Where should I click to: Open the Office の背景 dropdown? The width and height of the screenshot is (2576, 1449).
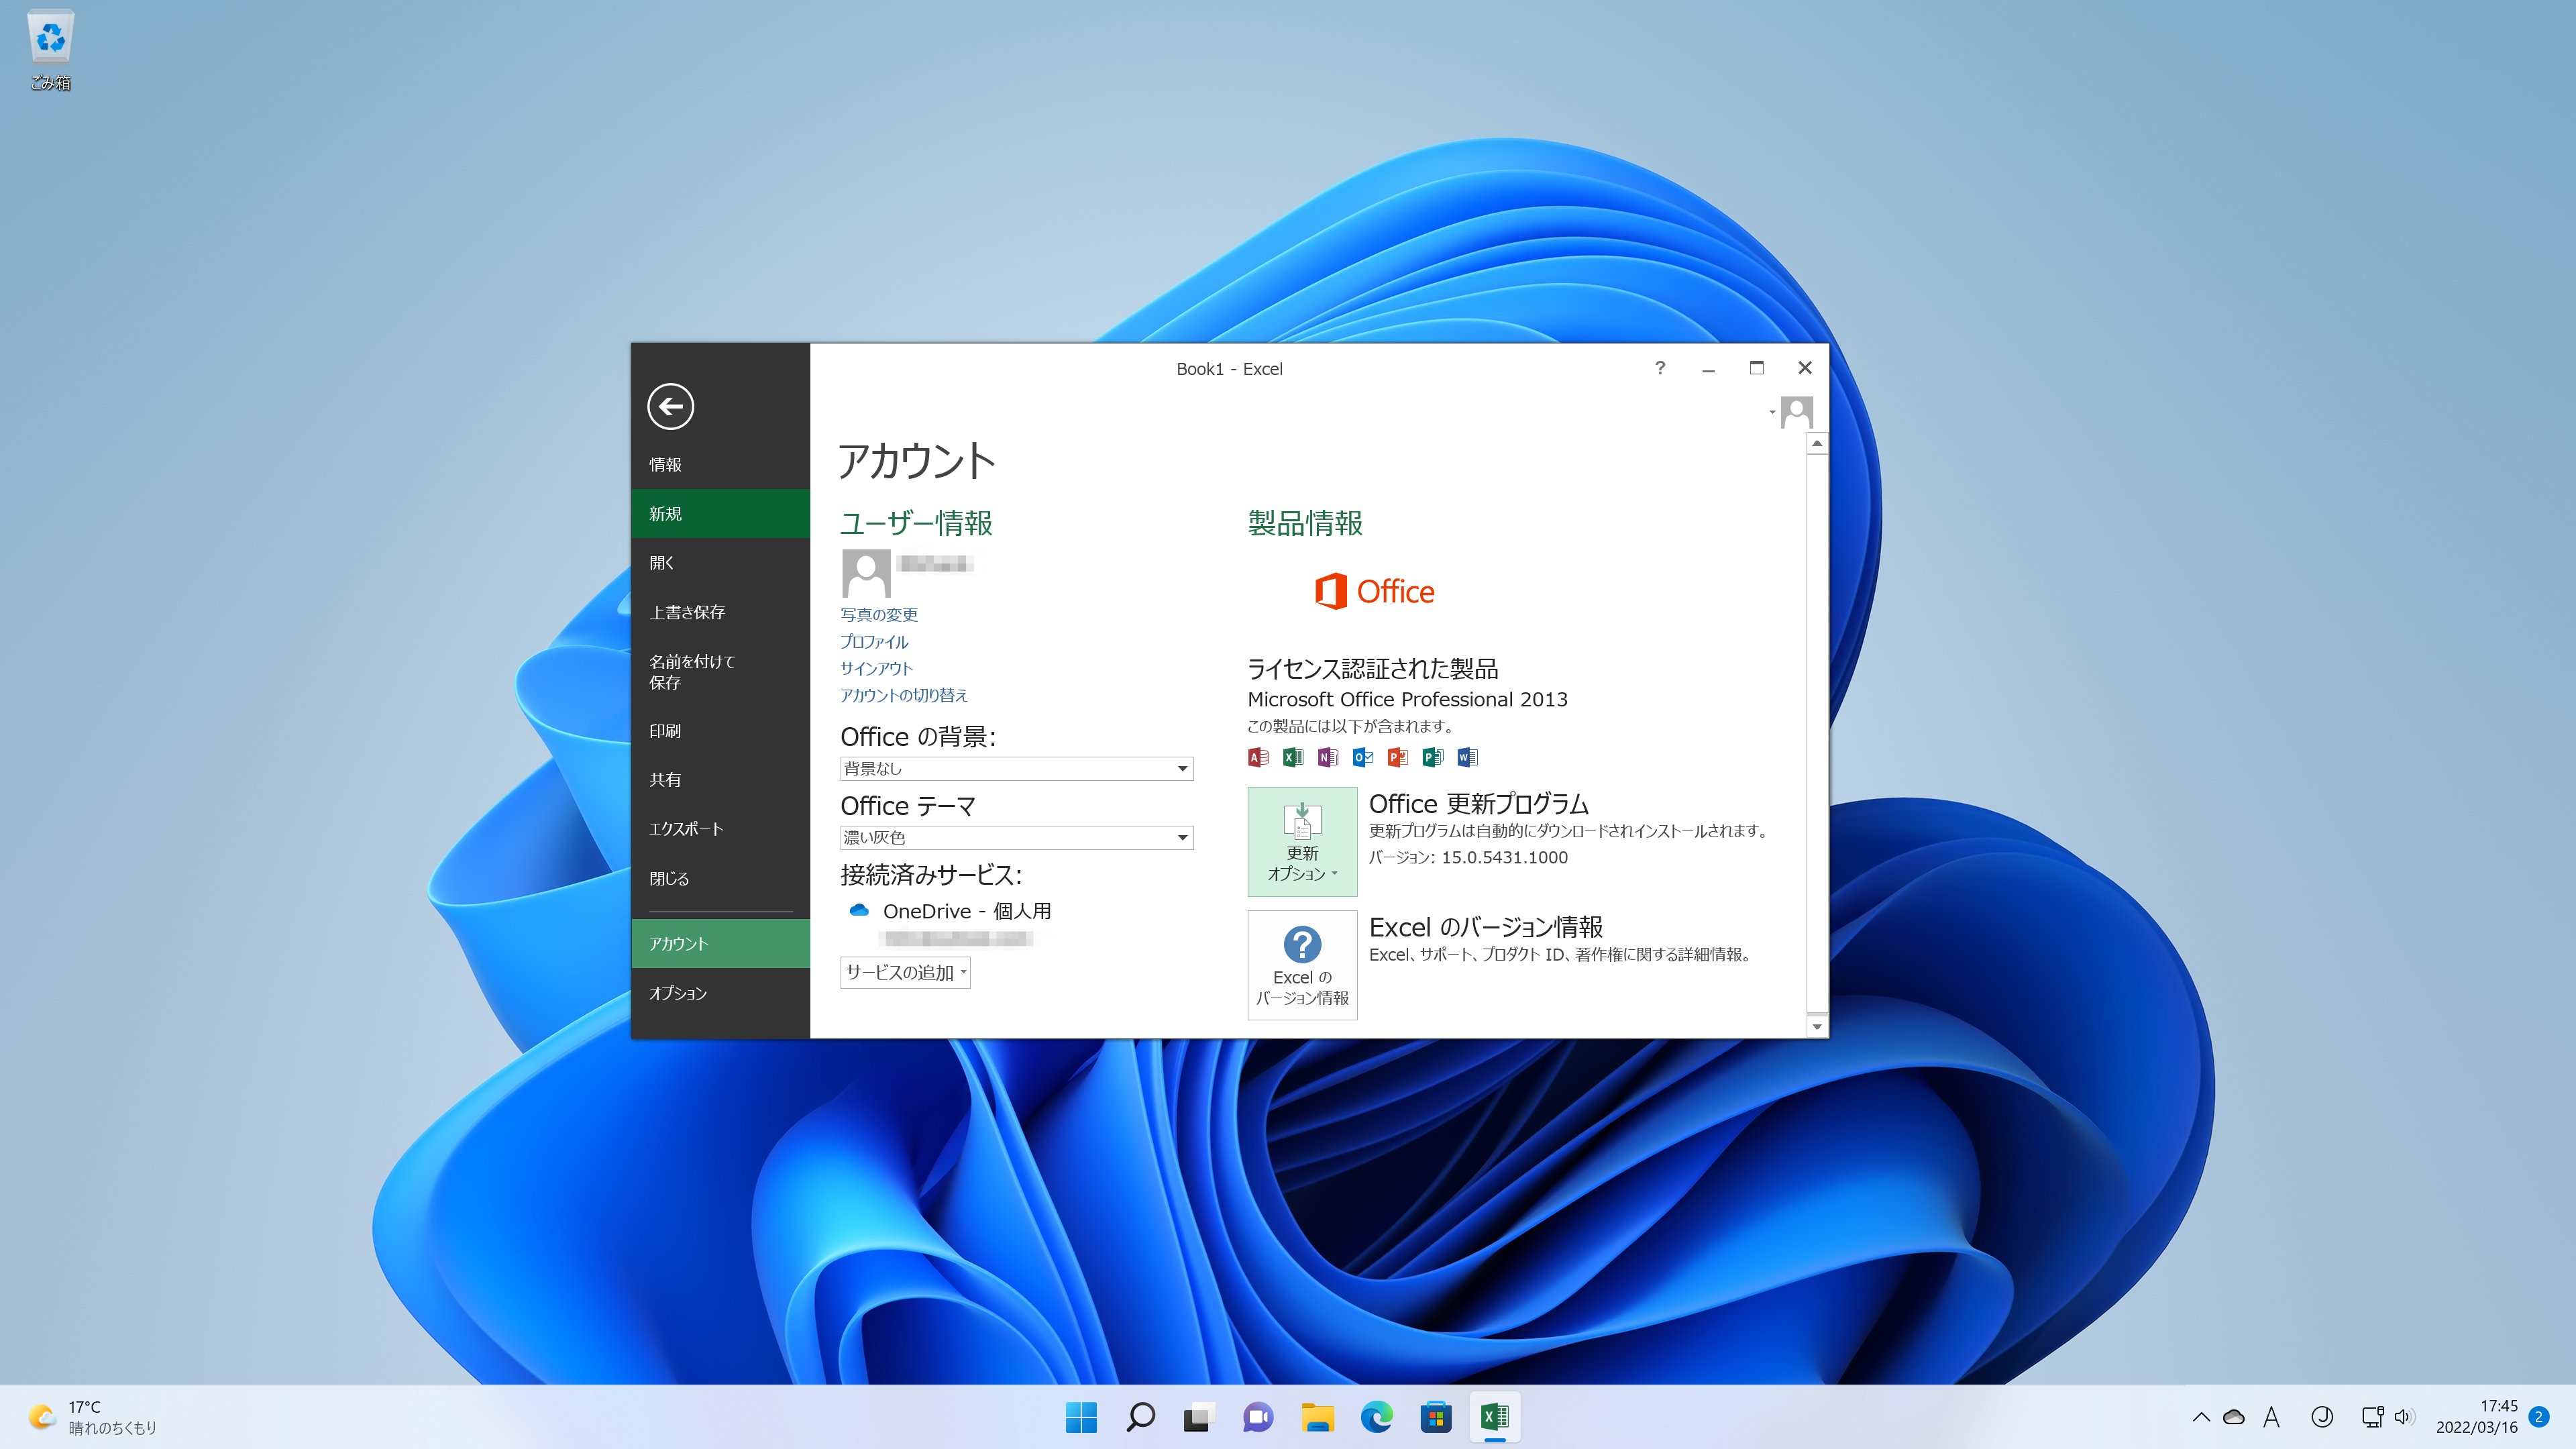1017,768
